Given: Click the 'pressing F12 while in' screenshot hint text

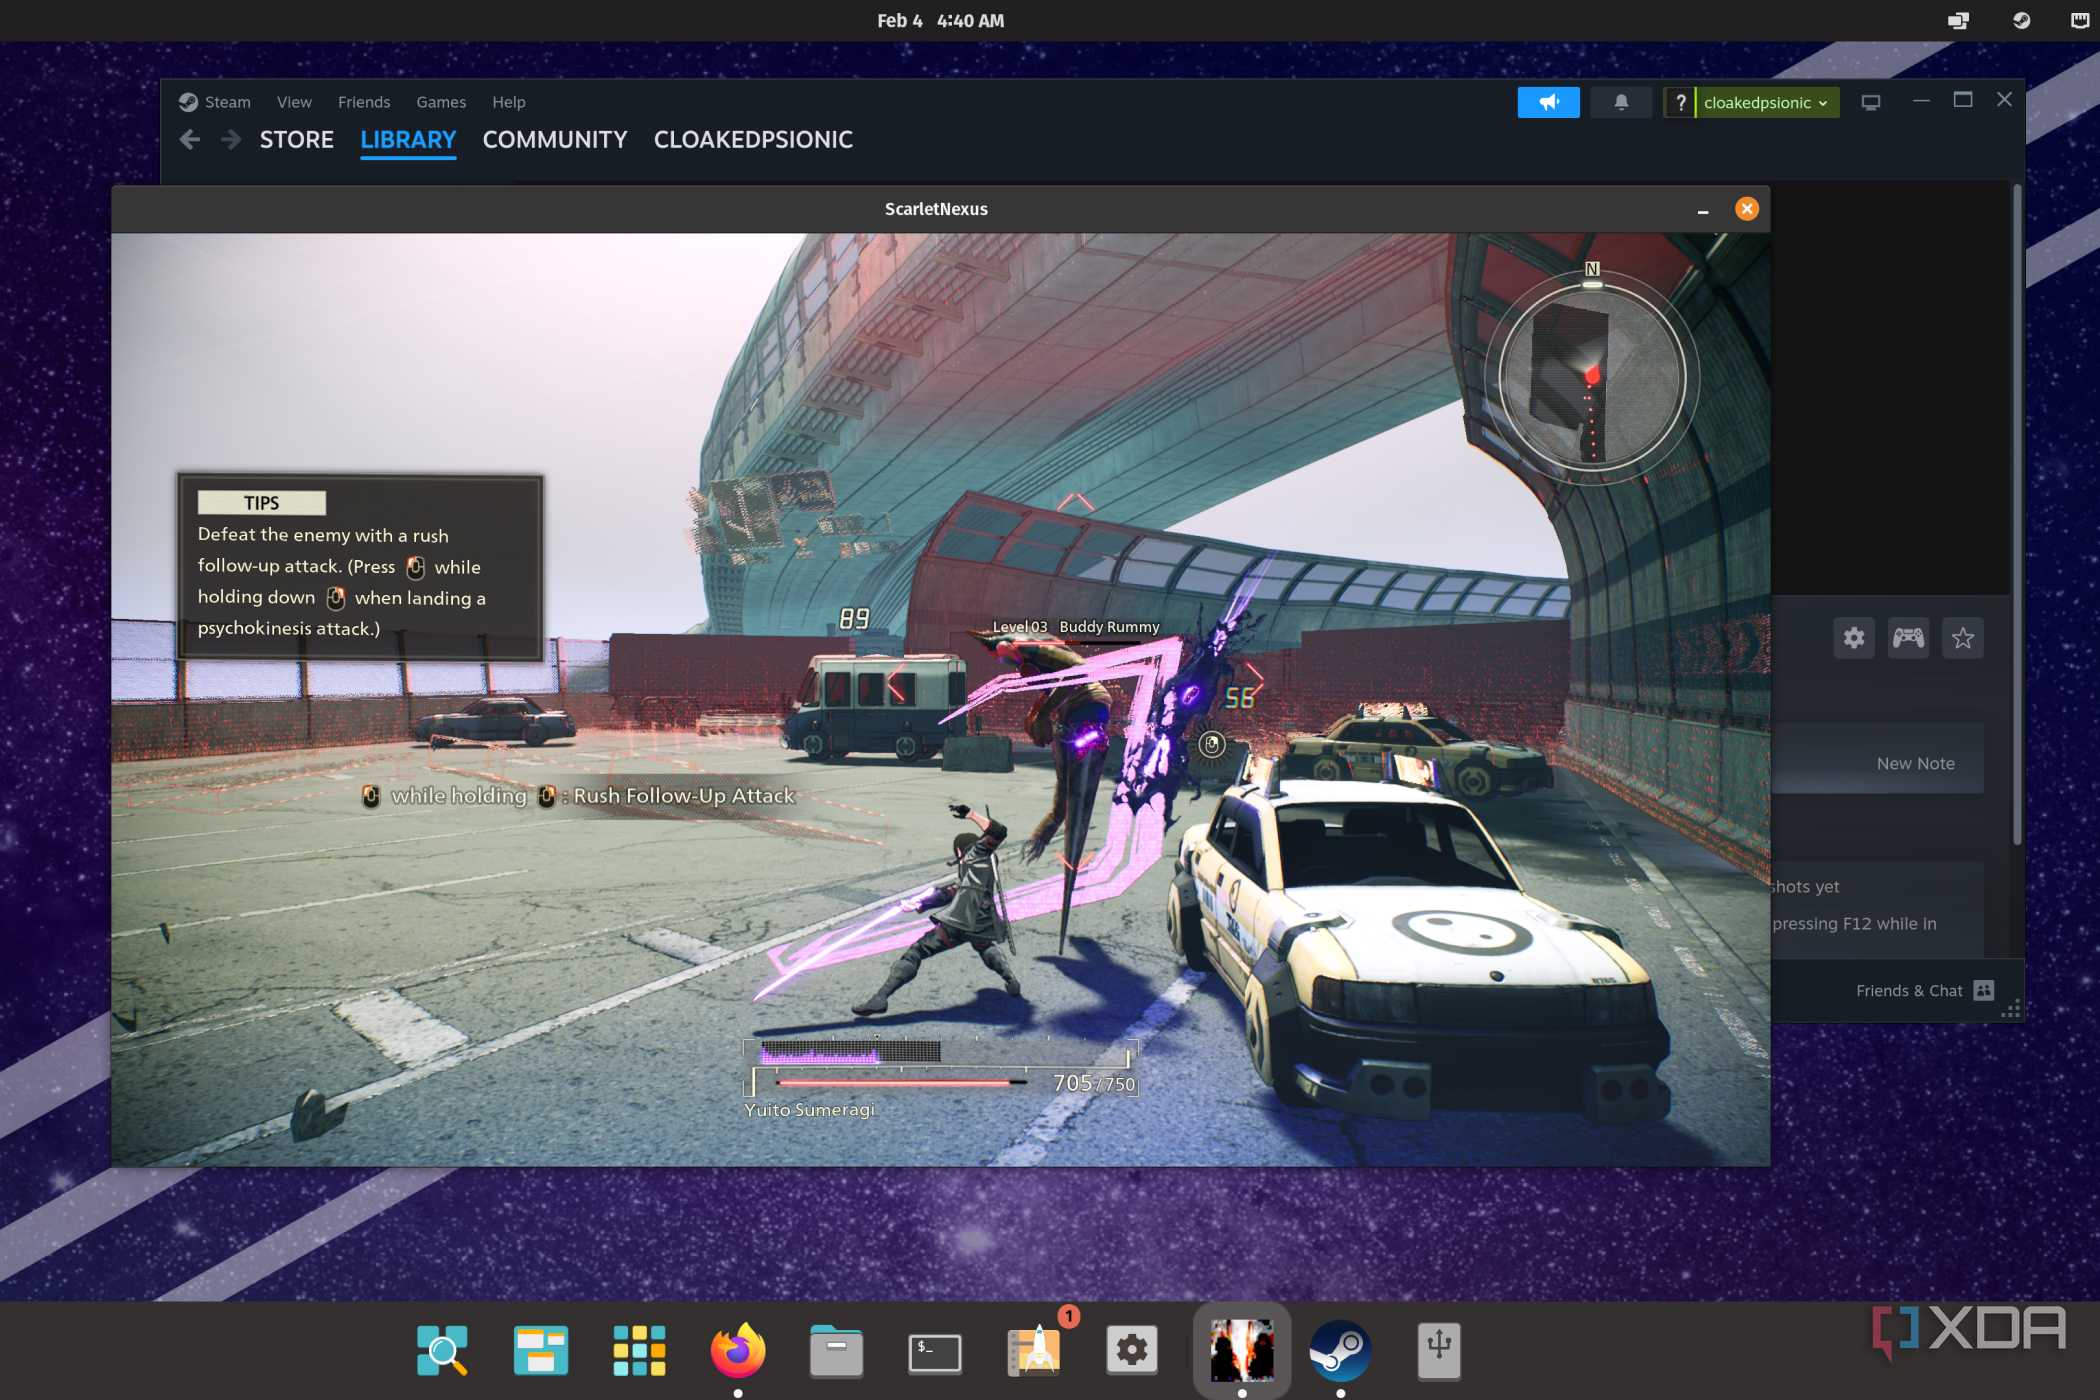Looking at the screenshot, I should (x=1854, y=924).
